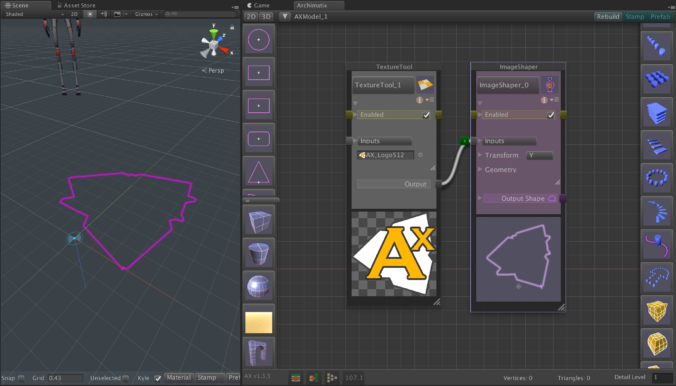Select the Circle shape in the shape library

pos(259,40)
